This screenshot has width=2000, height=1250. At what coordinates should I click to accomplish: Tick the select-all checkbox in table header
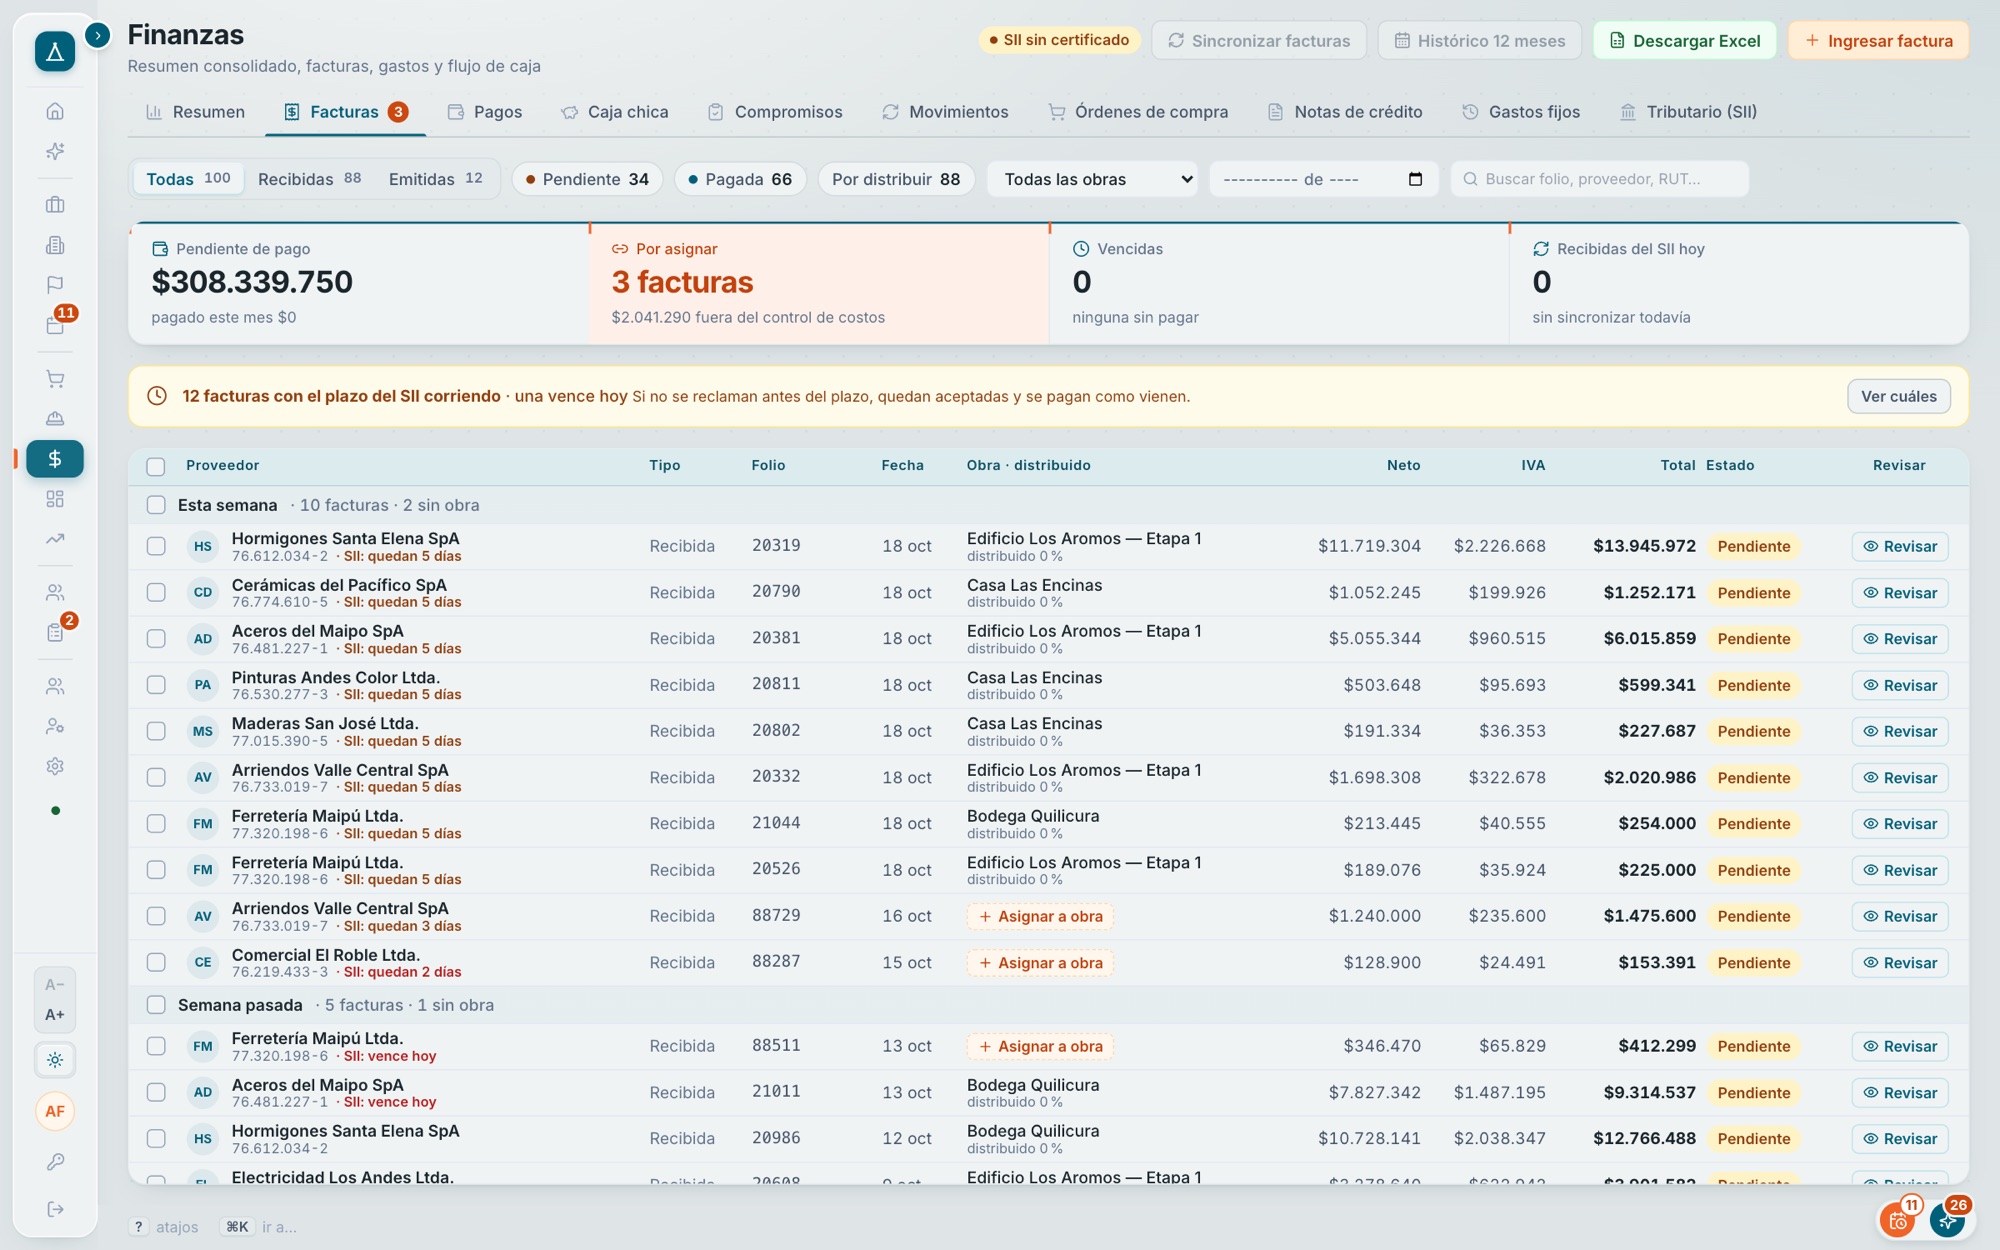coord(156,466)
